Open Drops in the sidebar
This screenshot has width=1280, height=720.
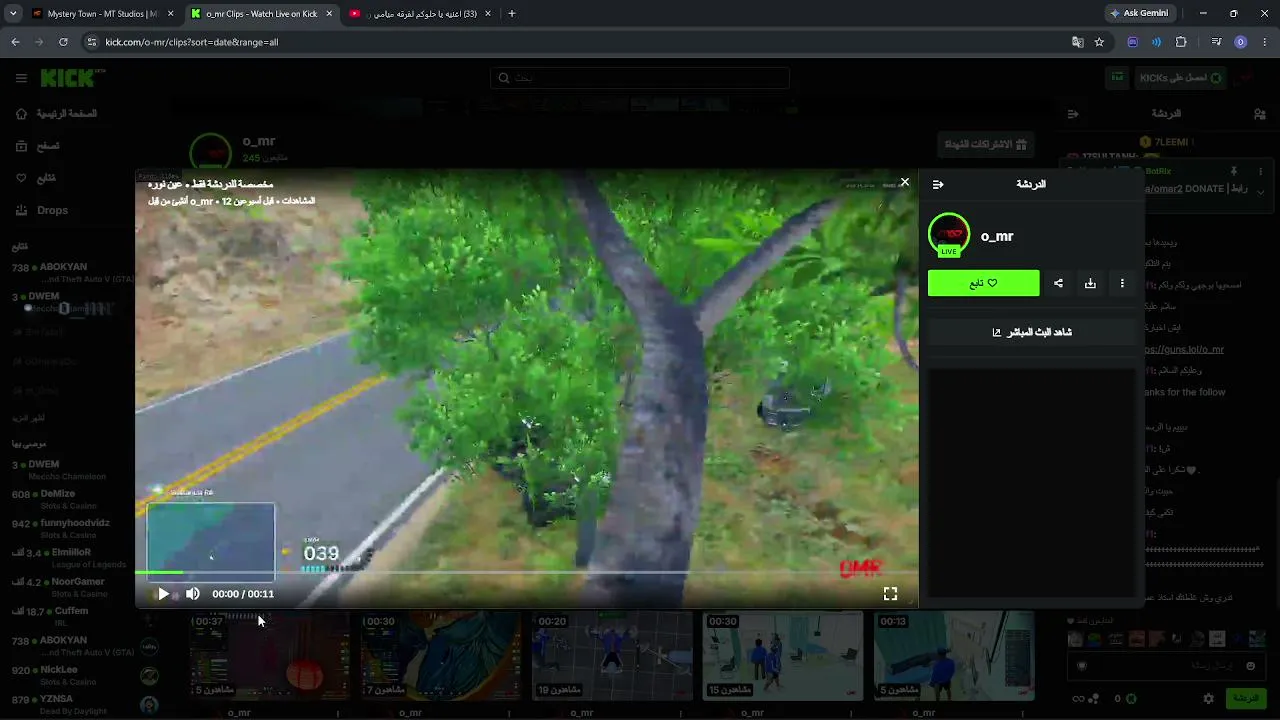pos(42,210)
